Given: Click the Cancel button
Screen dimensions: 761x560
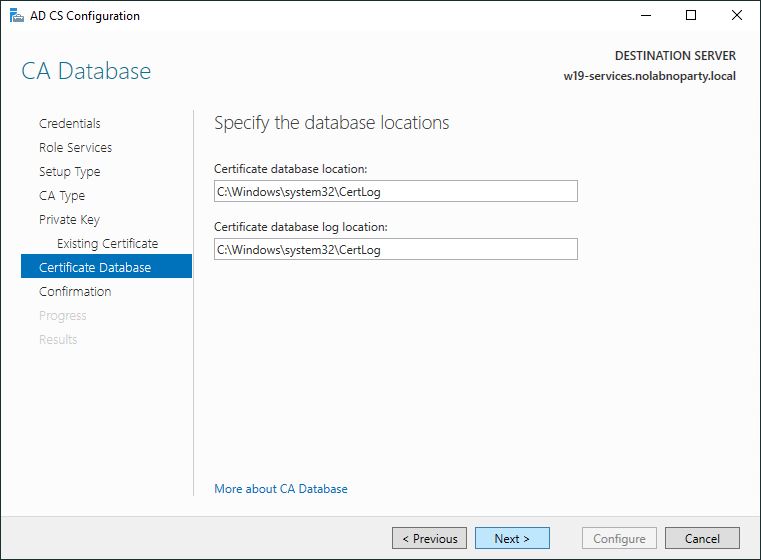Looking at the screenshot, I should 702,538.
